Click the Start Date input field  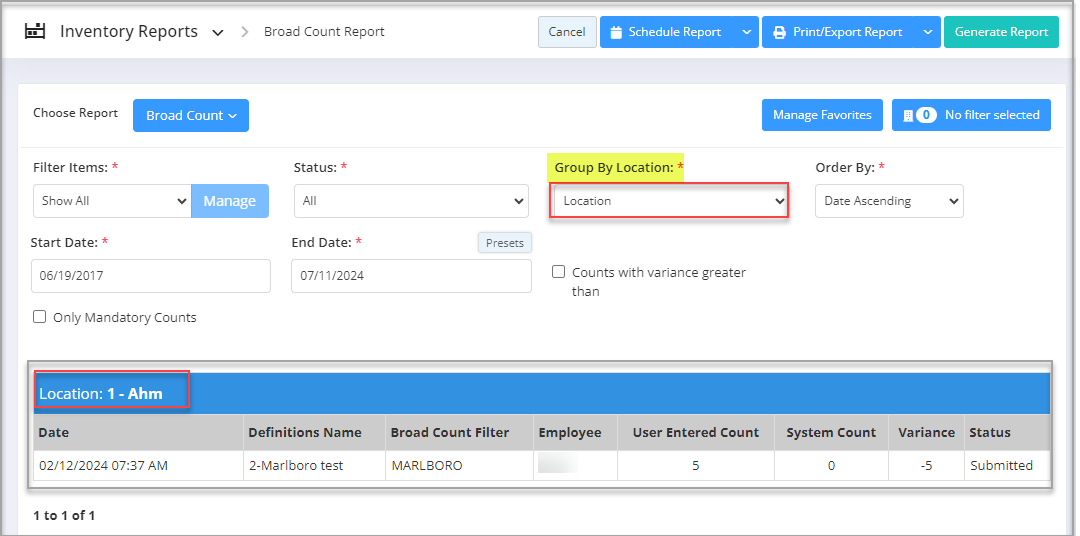click(x=150, y=276)
